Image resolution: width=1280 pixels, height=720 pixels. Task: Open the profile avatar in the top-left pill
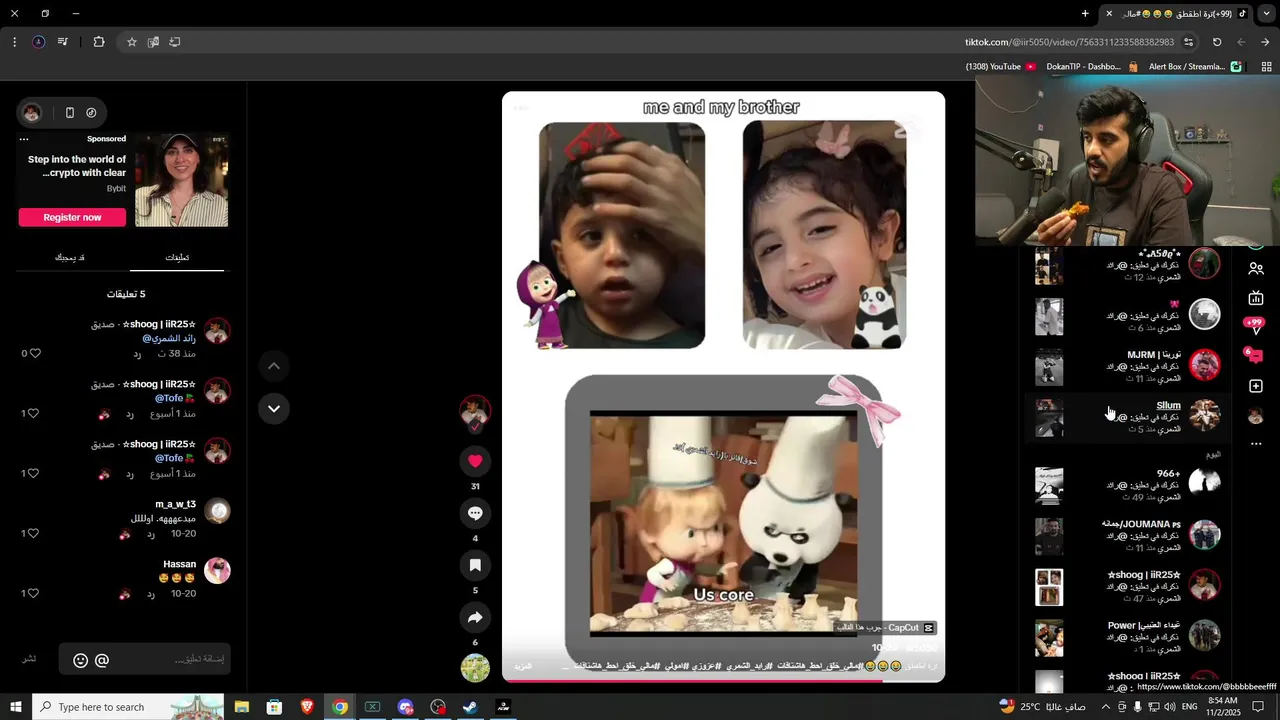point(32,113)
